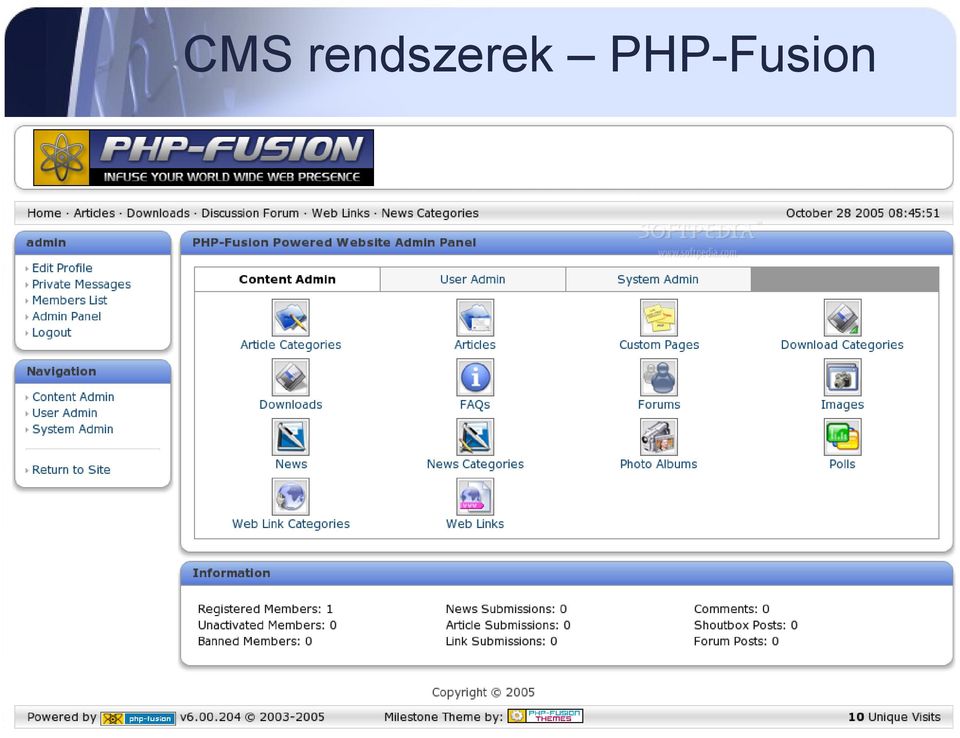Visit Discussion Forum in the top navigation
The image size is (960, 738).
250,213
